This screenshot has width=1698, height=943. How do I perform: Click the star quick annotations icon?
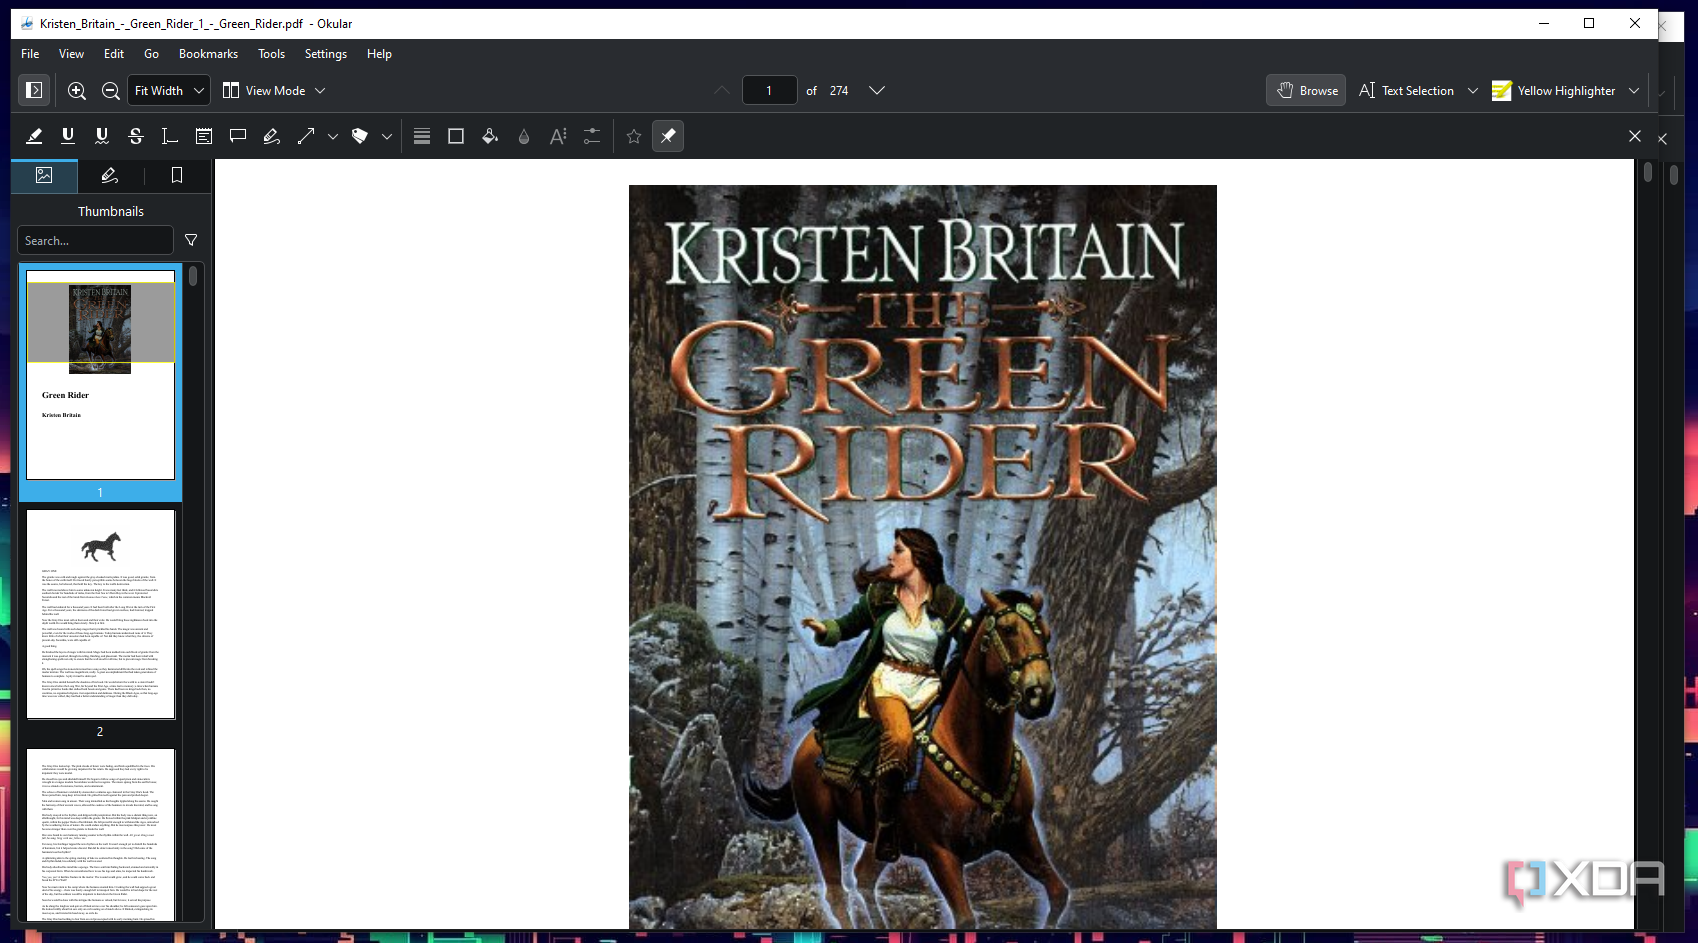[x=634, y=136]
